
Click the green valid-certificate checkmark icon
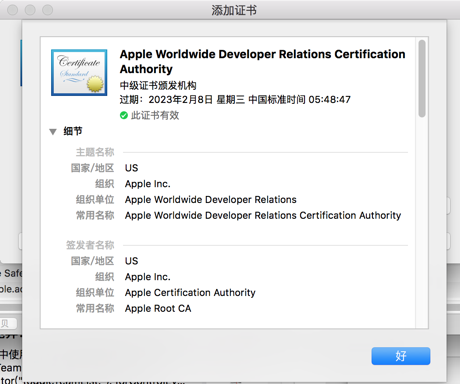[x=124, y=115]
